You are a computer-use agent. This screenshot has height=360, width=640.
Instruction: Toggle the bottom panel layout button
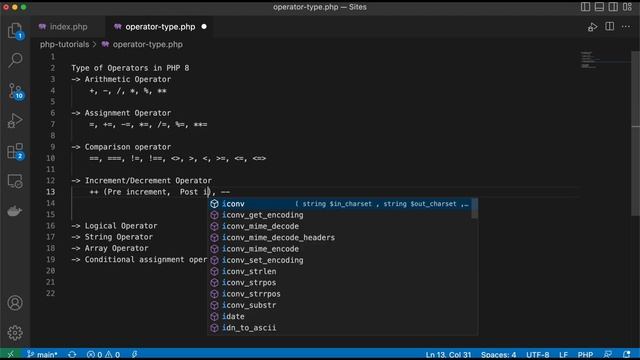pyautogui.click(x=599, y=7)
